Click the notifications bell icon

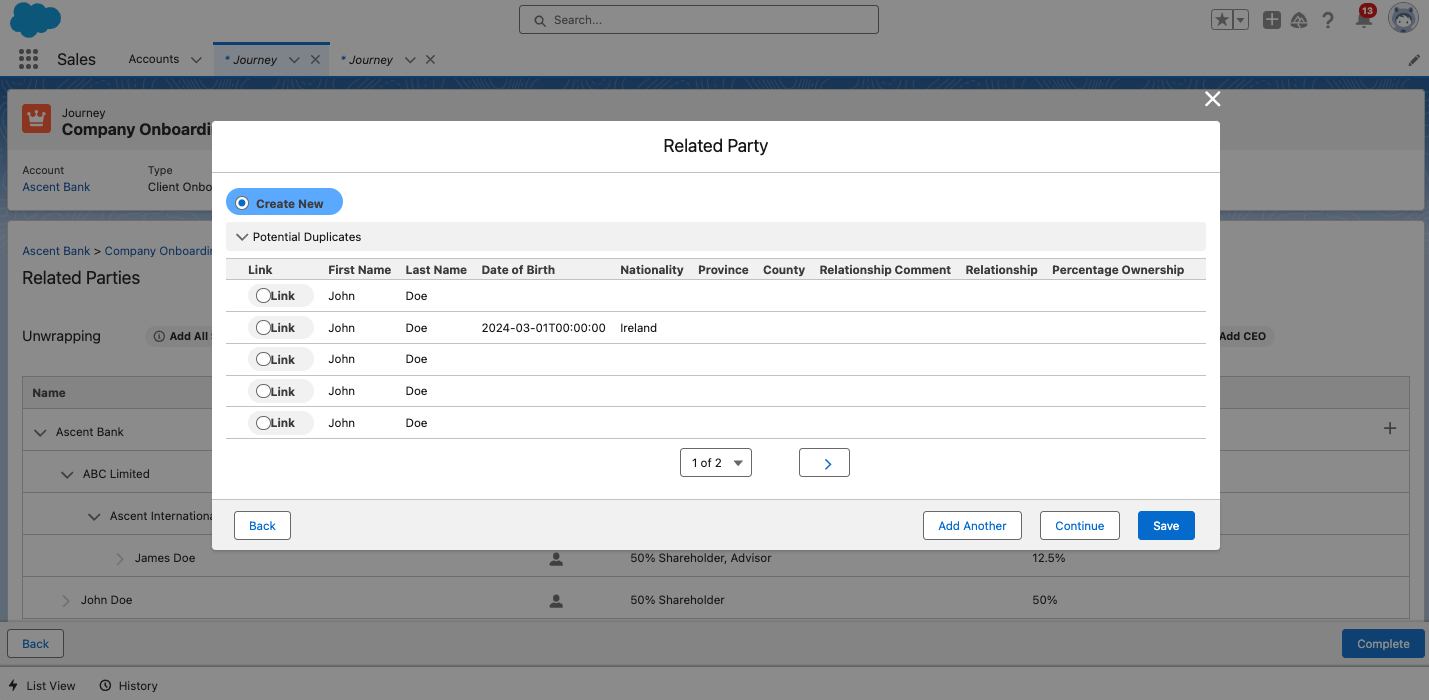pos(1363,20)
